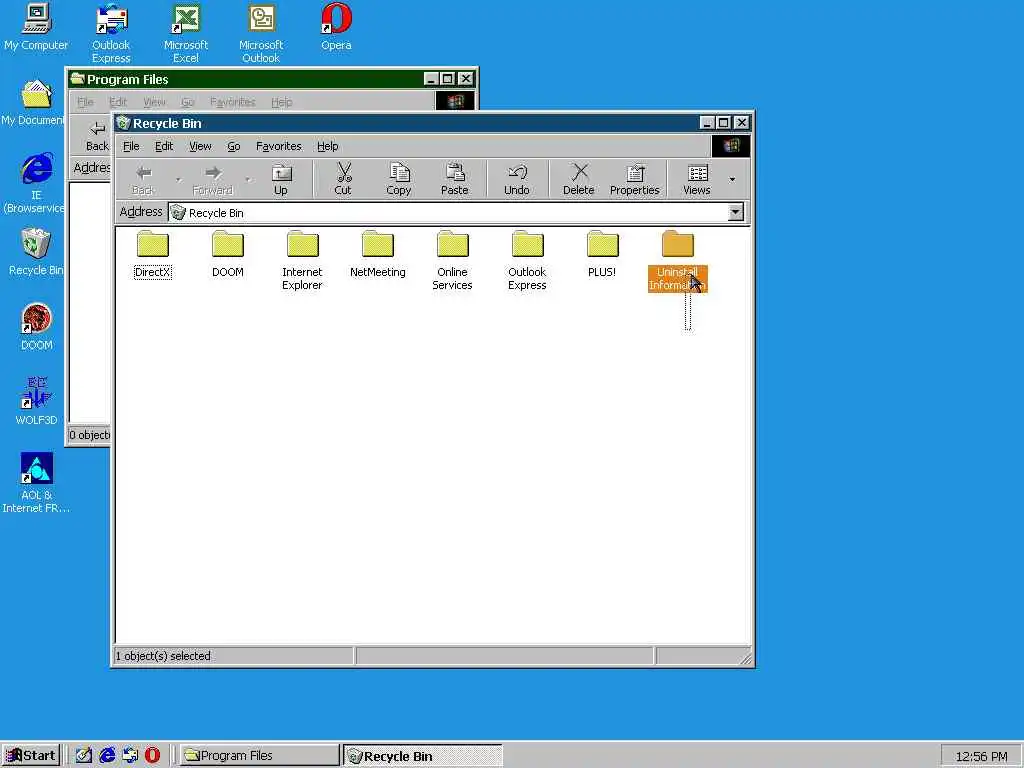Open the View menu in Recycle Bin

coord(200,146)
